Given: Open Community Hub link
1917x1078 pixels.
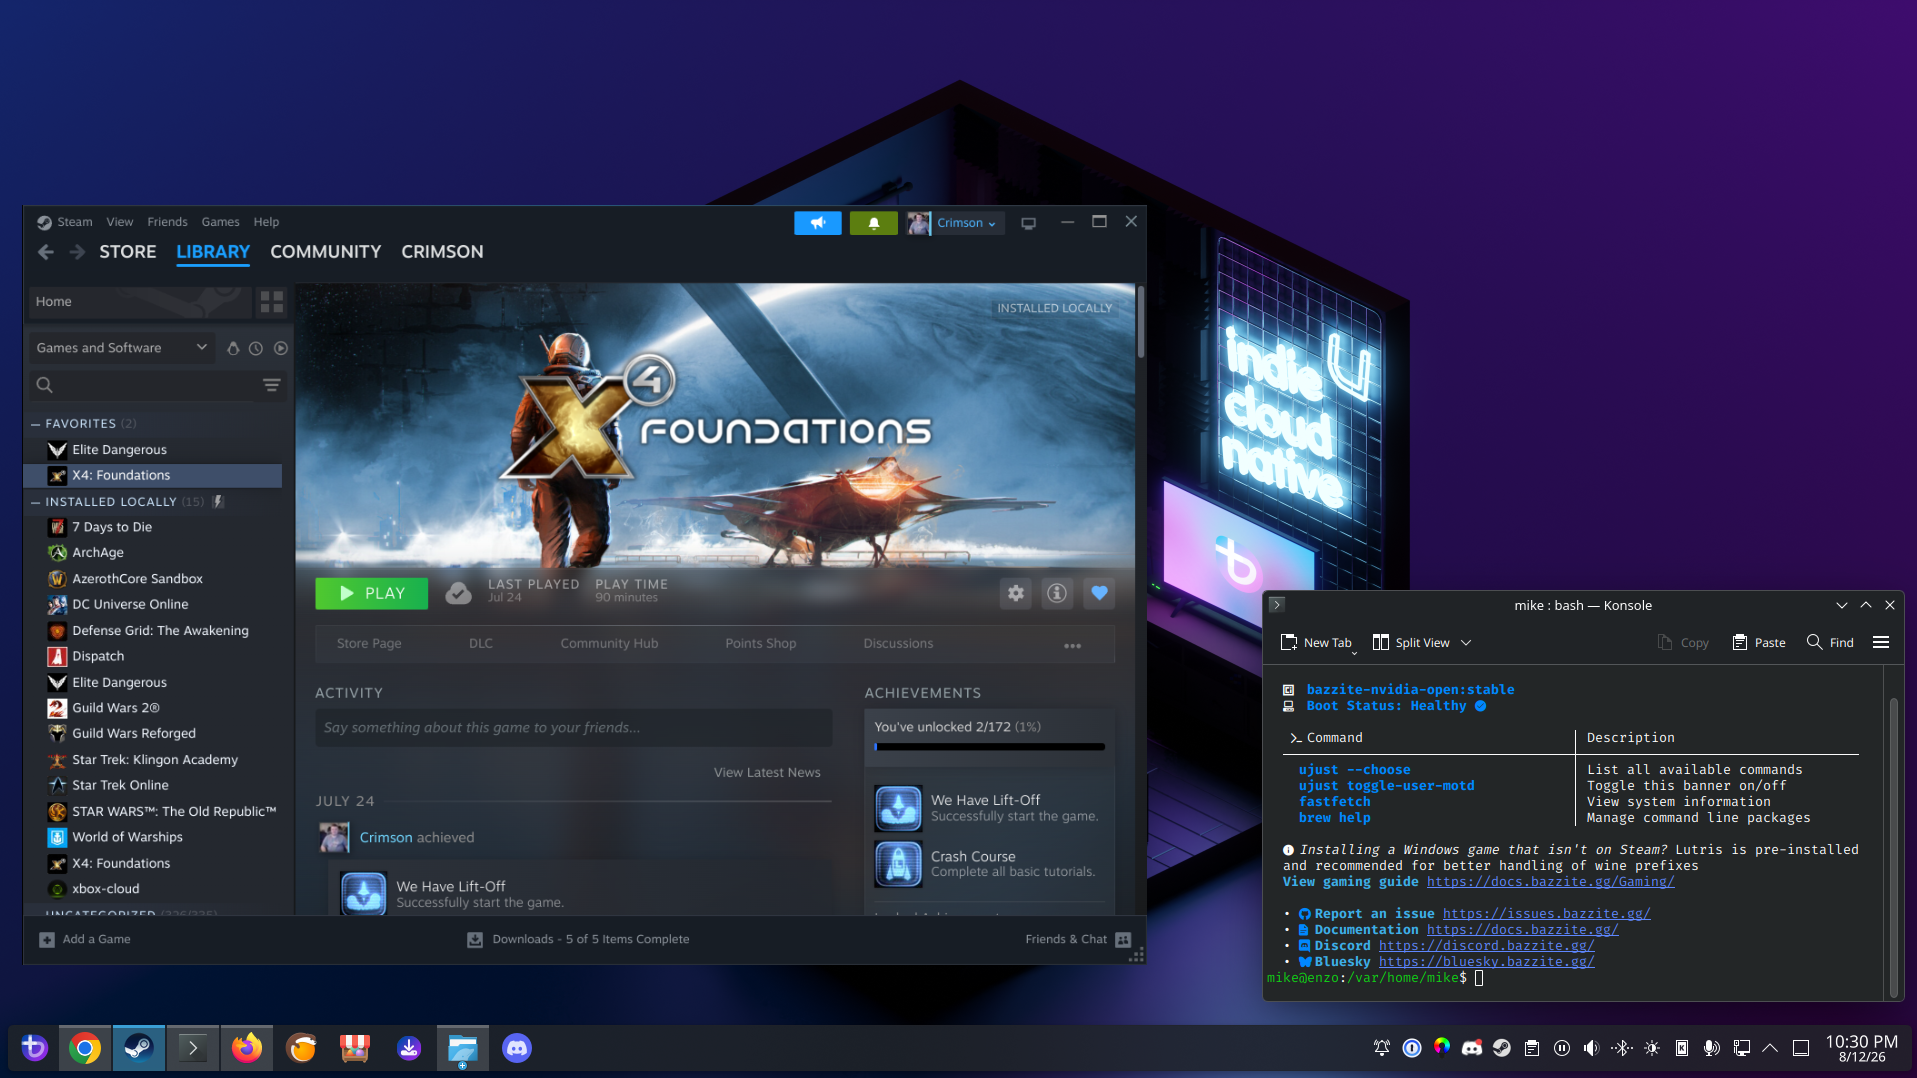Looking at the screenshot, I should click(609, 644).
